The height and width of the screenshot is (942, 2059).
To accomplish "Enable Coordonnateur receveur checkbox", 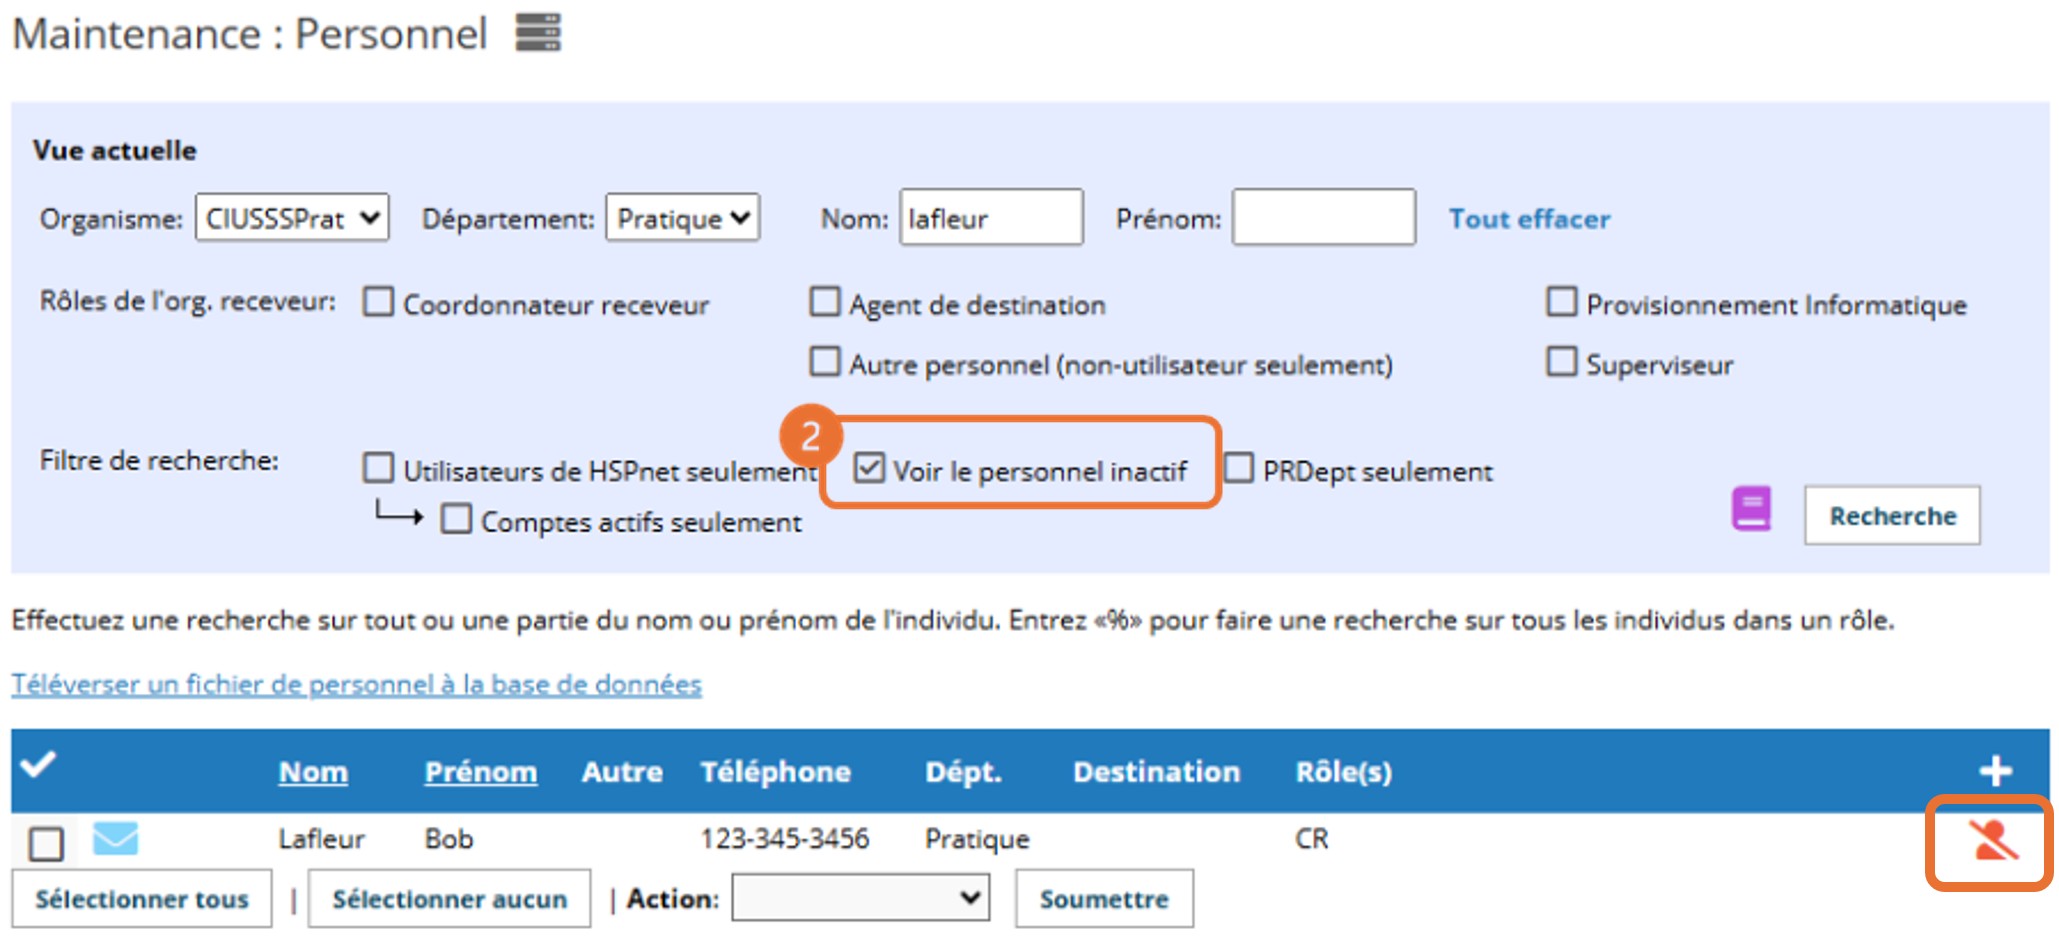I will coord(378,302).
